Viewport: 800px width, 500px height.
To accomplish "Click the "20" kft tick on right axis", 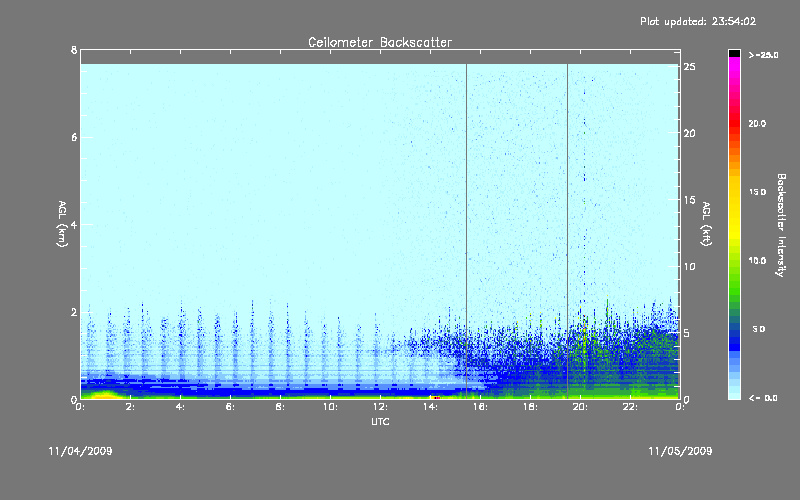I will point(689,133).
